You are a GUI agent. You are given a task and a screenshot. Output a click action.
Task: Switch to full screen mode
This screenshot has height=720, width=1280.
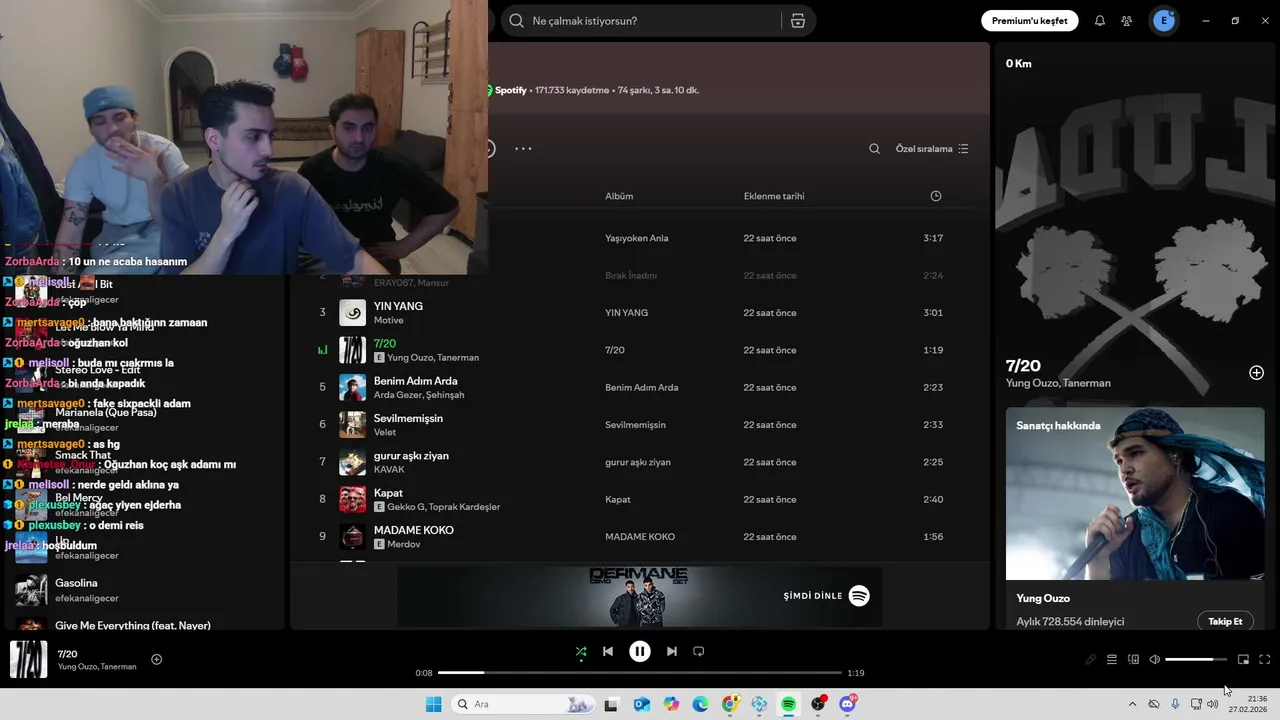point(1265,659)
